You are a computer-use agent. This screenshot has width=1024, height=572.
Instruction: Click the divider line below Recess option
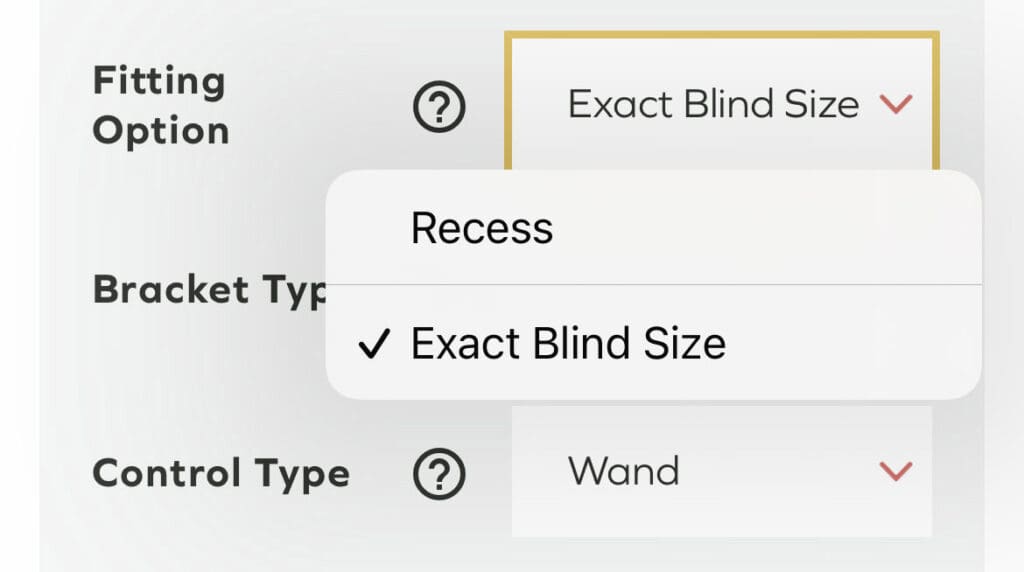pos(654,284)
